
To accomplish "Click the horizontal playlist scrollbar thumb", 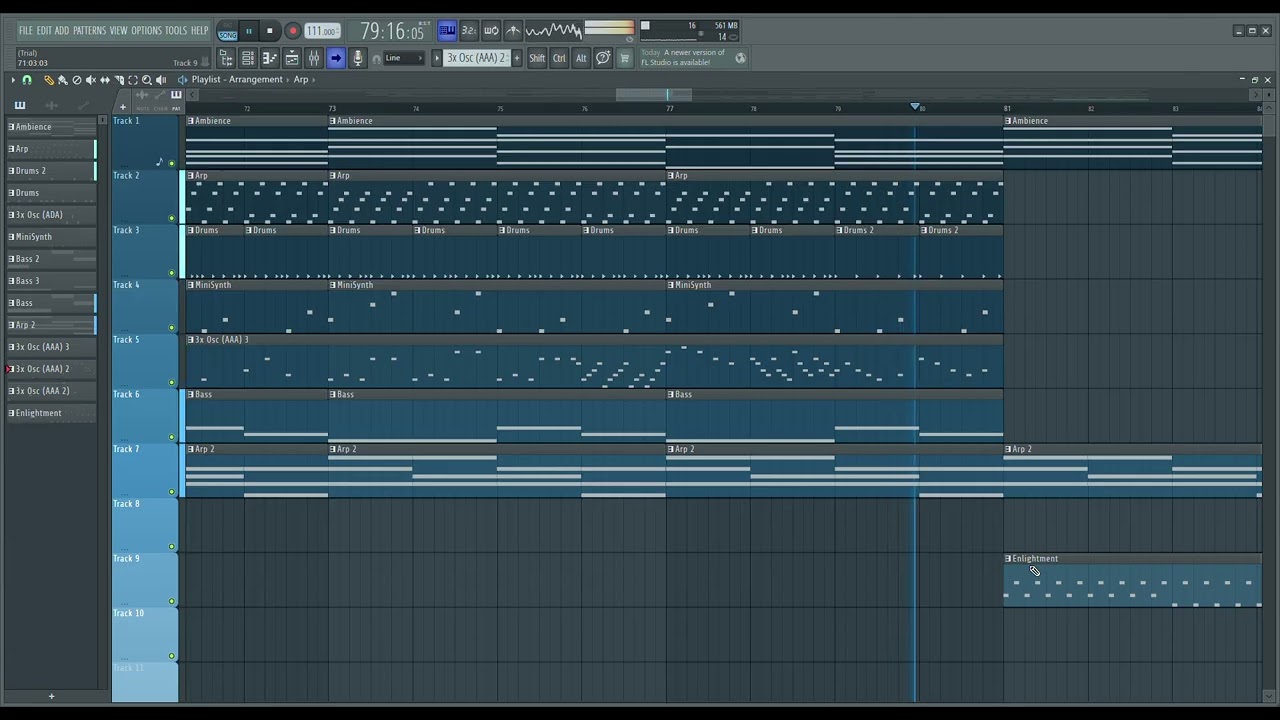I will click(x=653, y=95).
